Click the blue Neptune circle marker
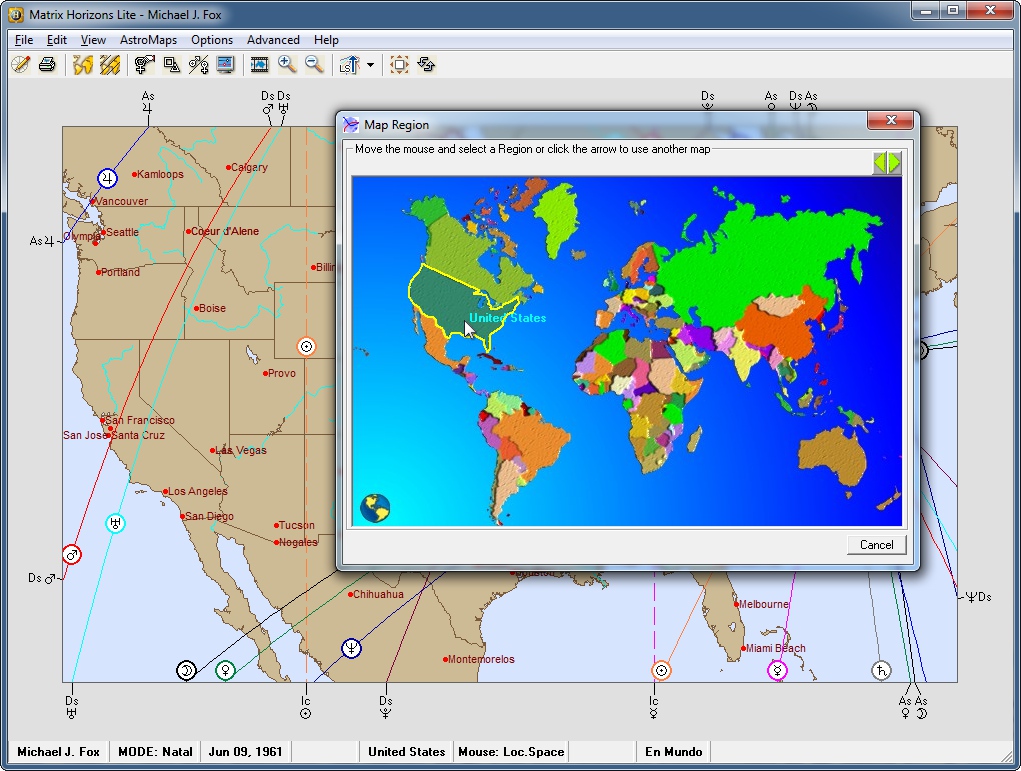This screenshot has height=771, width=1021. [x=351, y=648]
